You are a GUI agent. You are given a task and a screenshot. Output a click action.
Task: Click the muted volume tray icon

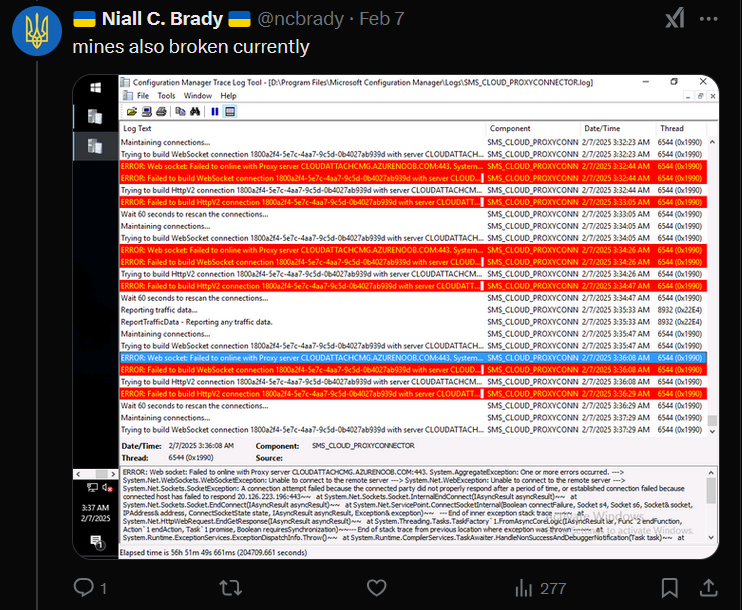tap(107, 487)
